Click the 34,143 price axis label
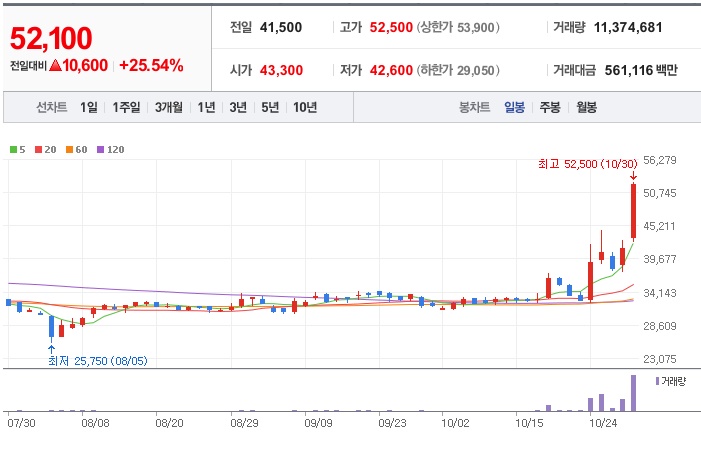 659,293
